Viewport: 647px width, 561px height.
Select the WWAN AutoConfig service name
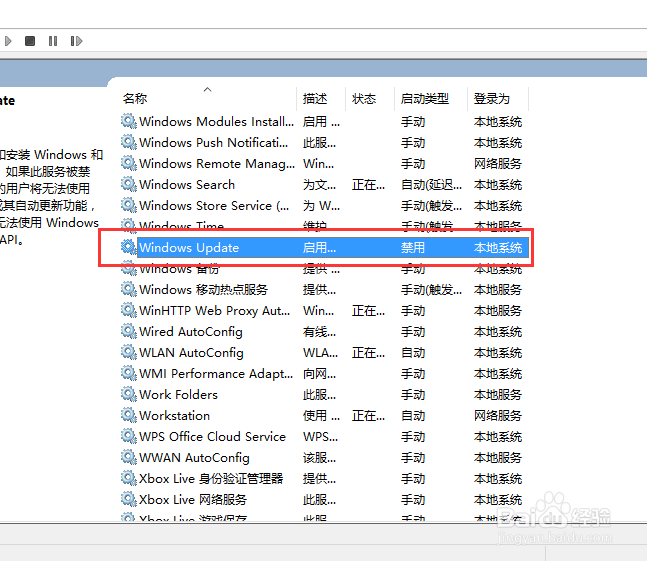(194, 458)
